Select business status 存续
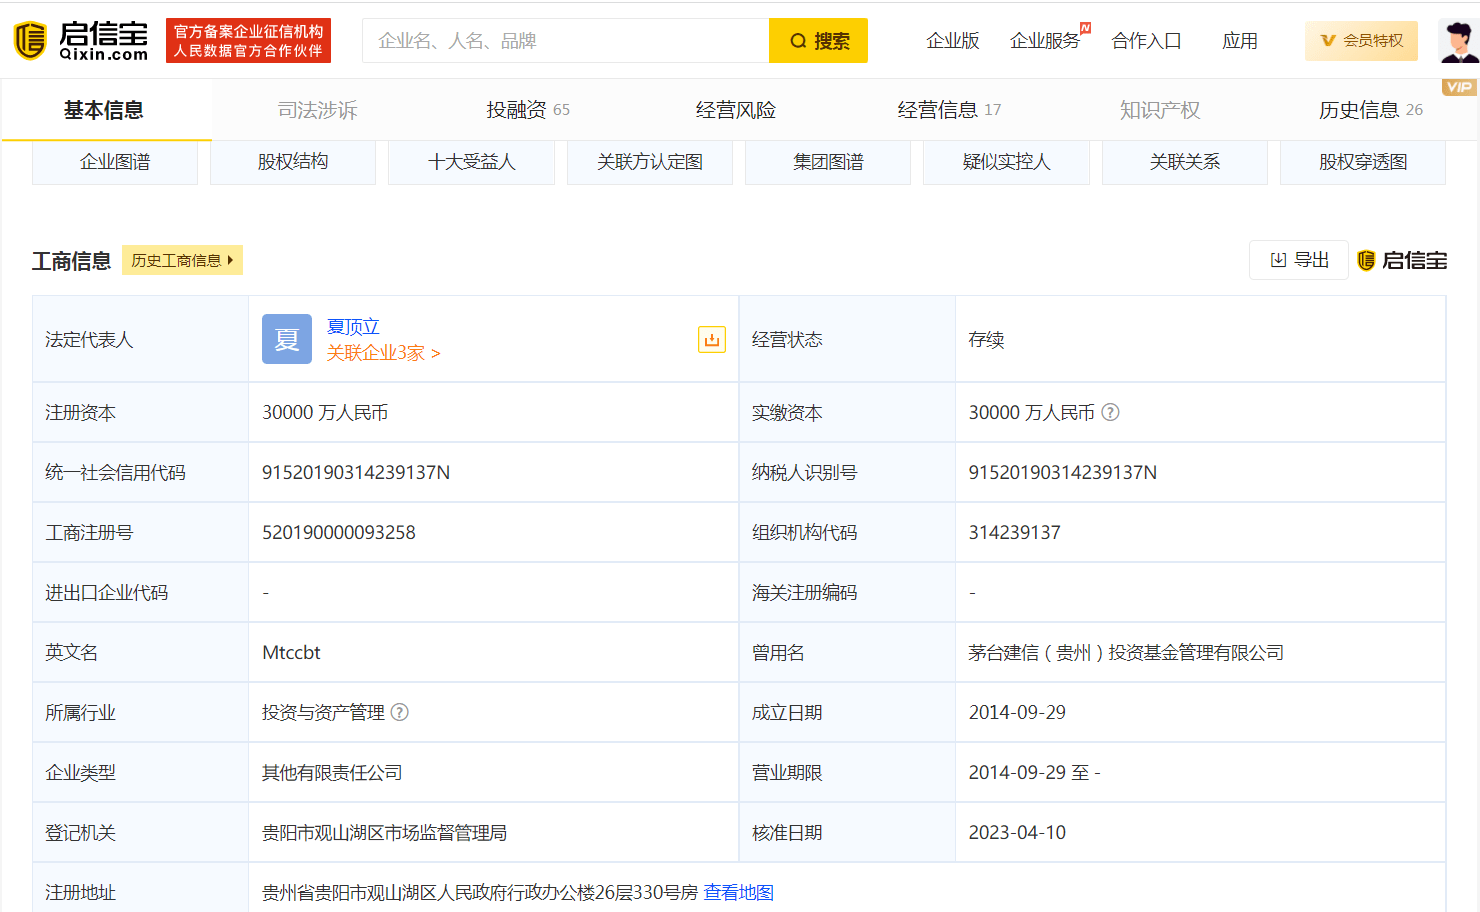1480x912 pixels. pos(986,340)
